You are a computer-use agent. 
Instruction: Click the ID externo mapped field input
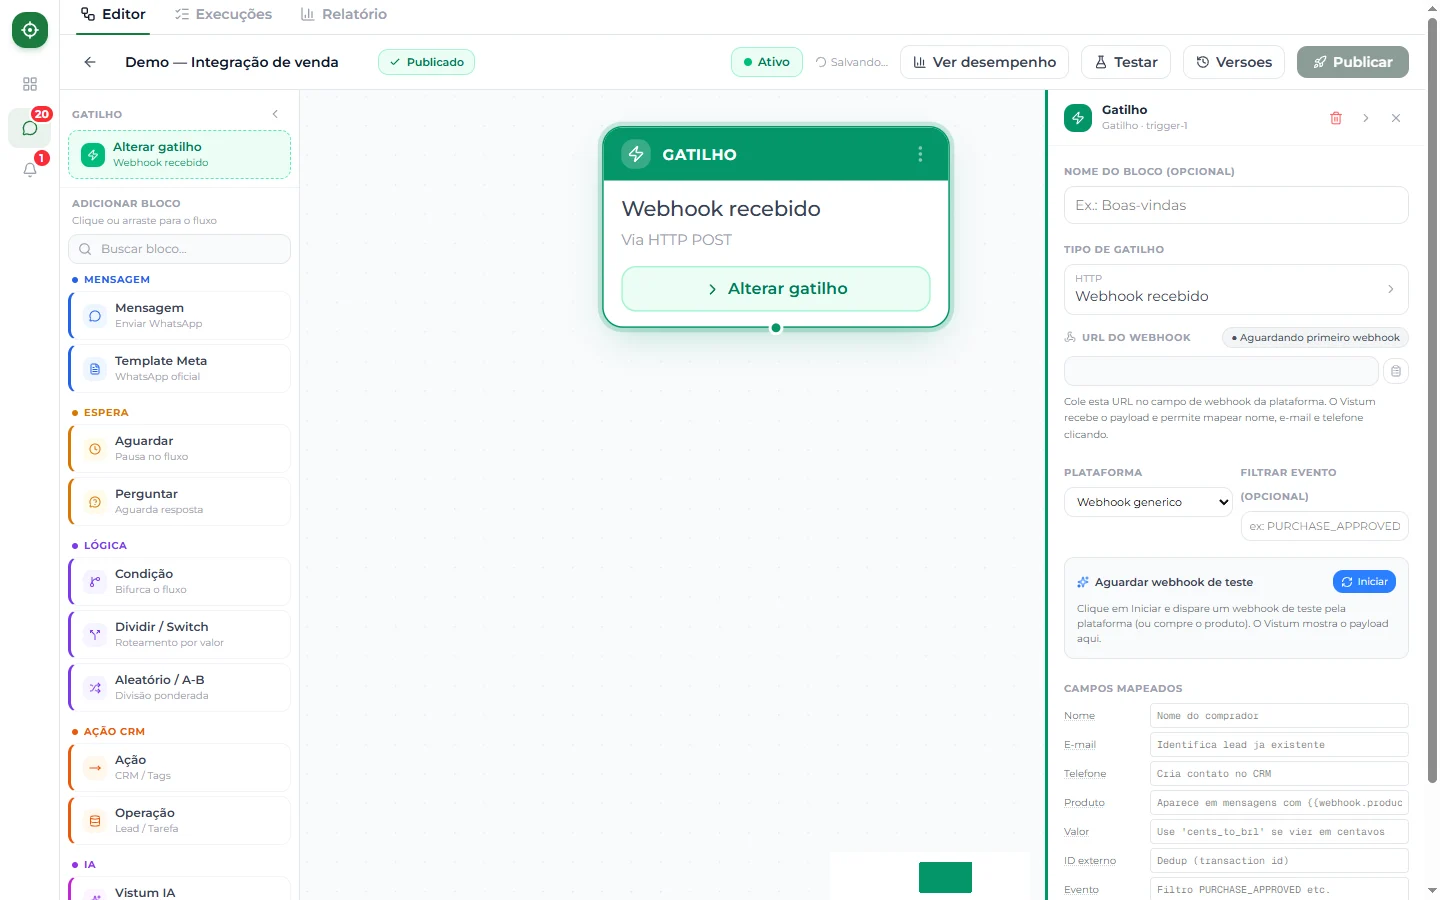click(1279, 861)
